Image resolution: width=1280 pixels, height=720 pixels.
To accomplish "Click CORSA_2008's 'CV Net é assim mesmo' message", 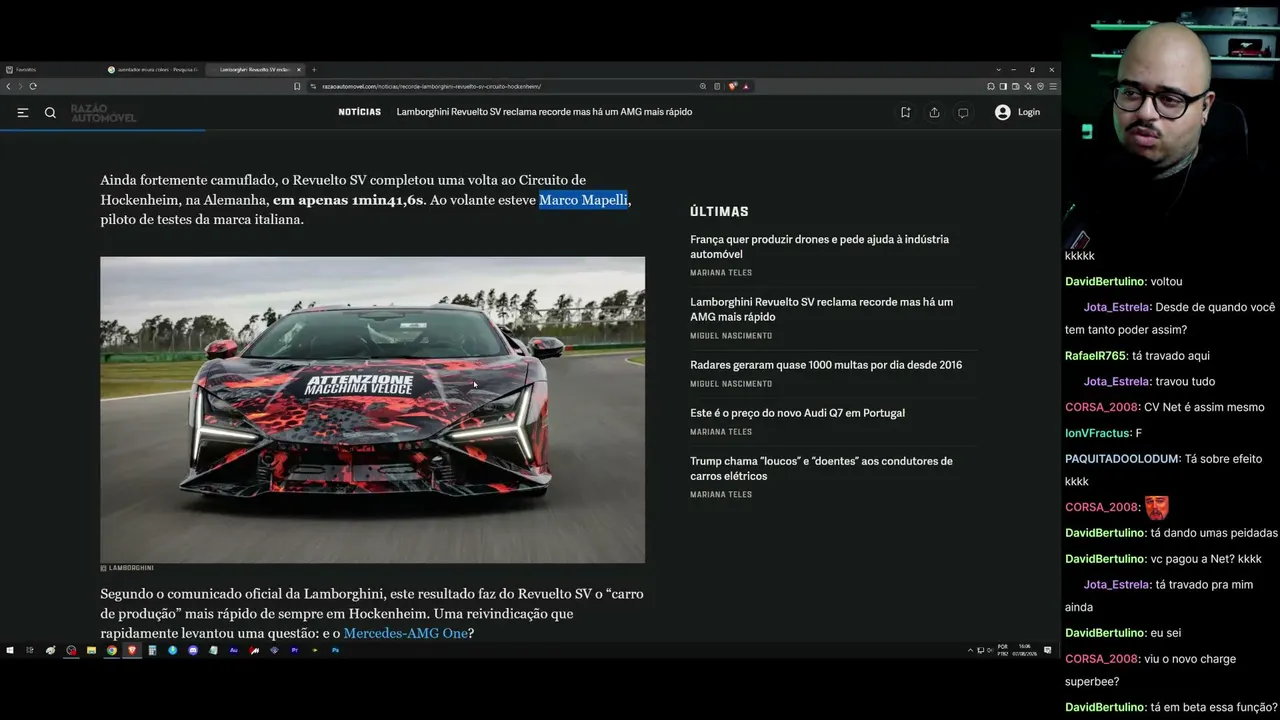I will [x=1204, y=408].
